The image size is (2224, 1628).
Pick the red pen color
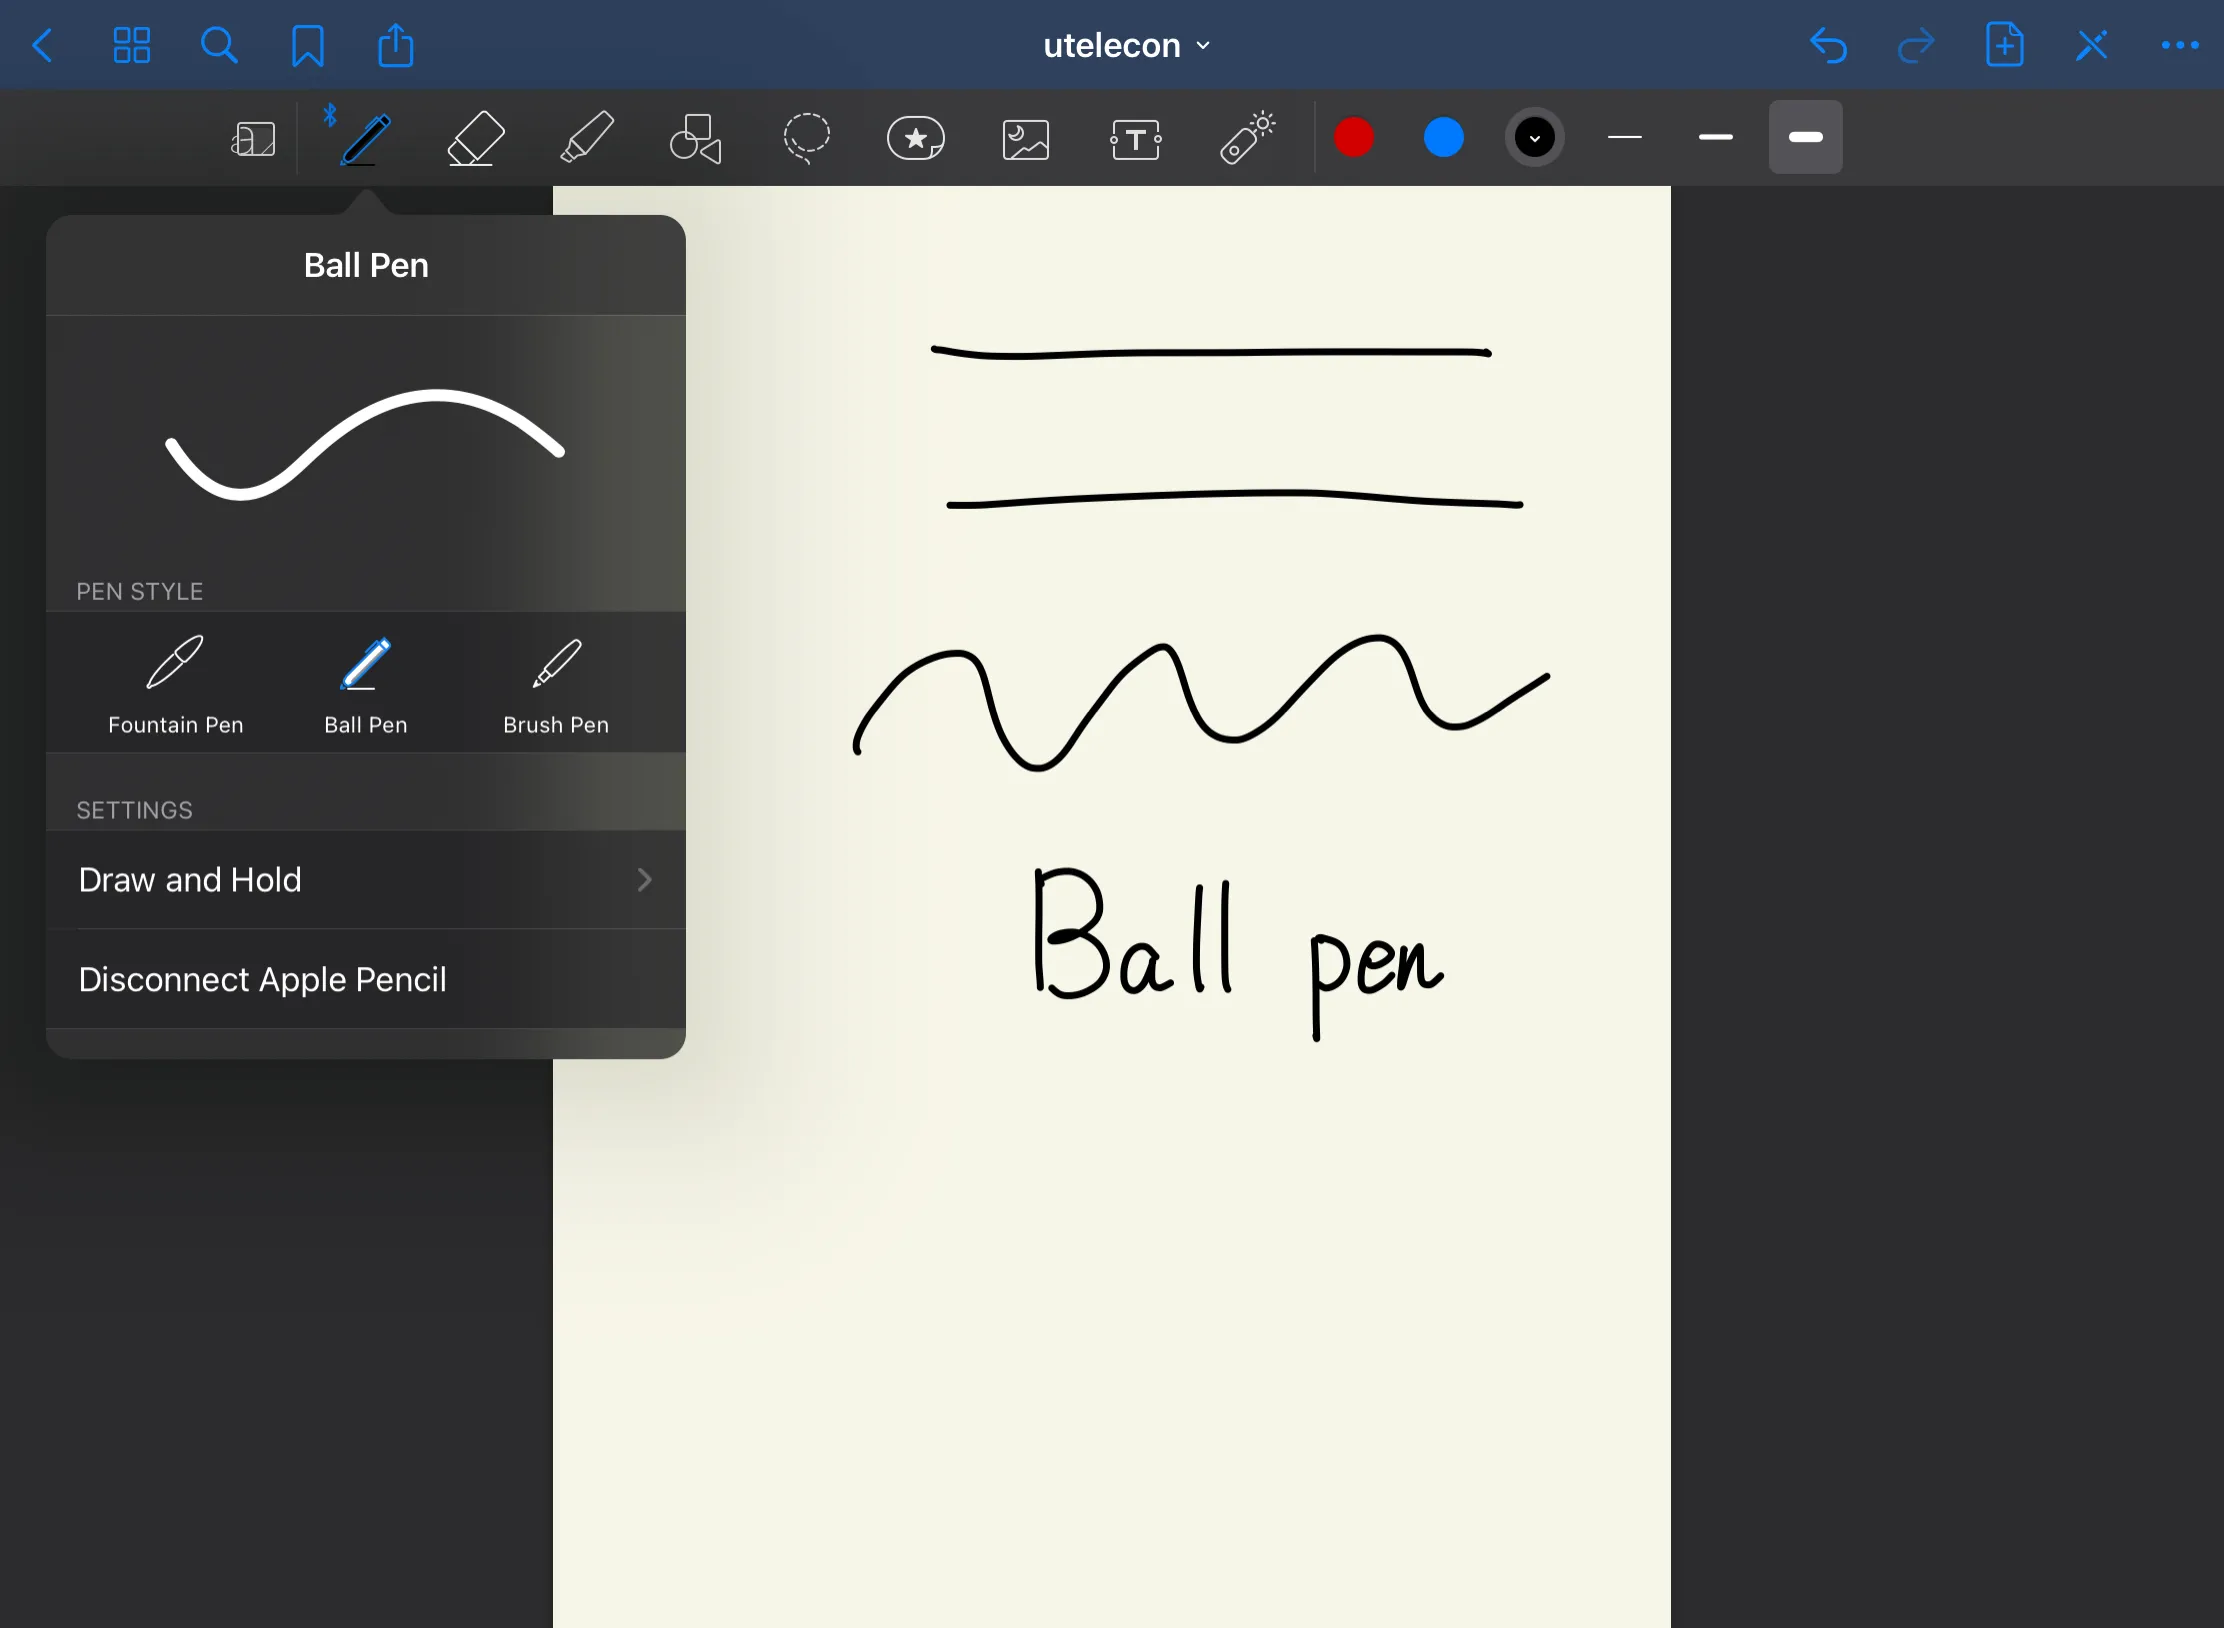click(x=1354, y=138)
